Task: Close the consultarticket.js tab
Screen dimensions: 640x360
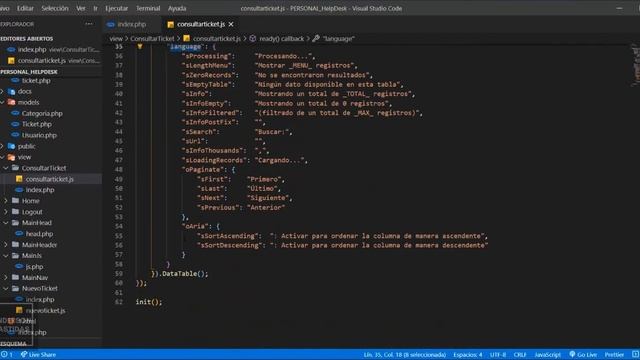Action: pyautogui.click(x=231, y=24)
